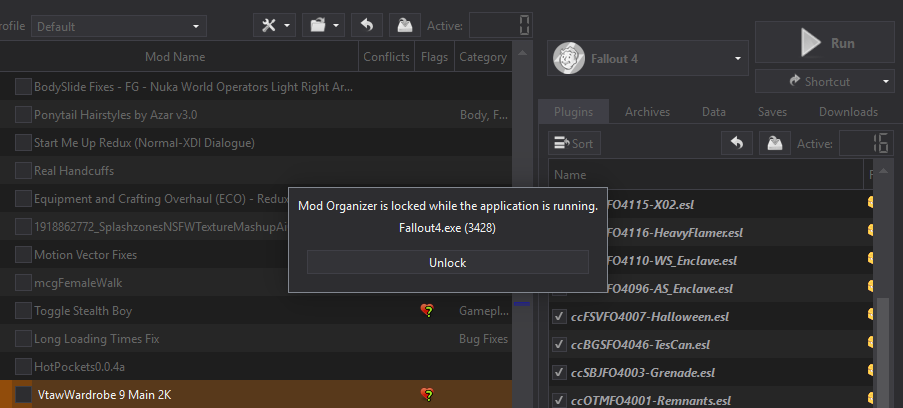The height and width of the screenshot is (408, 903).
Task: Expand the Fallout 4 executable dropdown
Action: [648, 59]
